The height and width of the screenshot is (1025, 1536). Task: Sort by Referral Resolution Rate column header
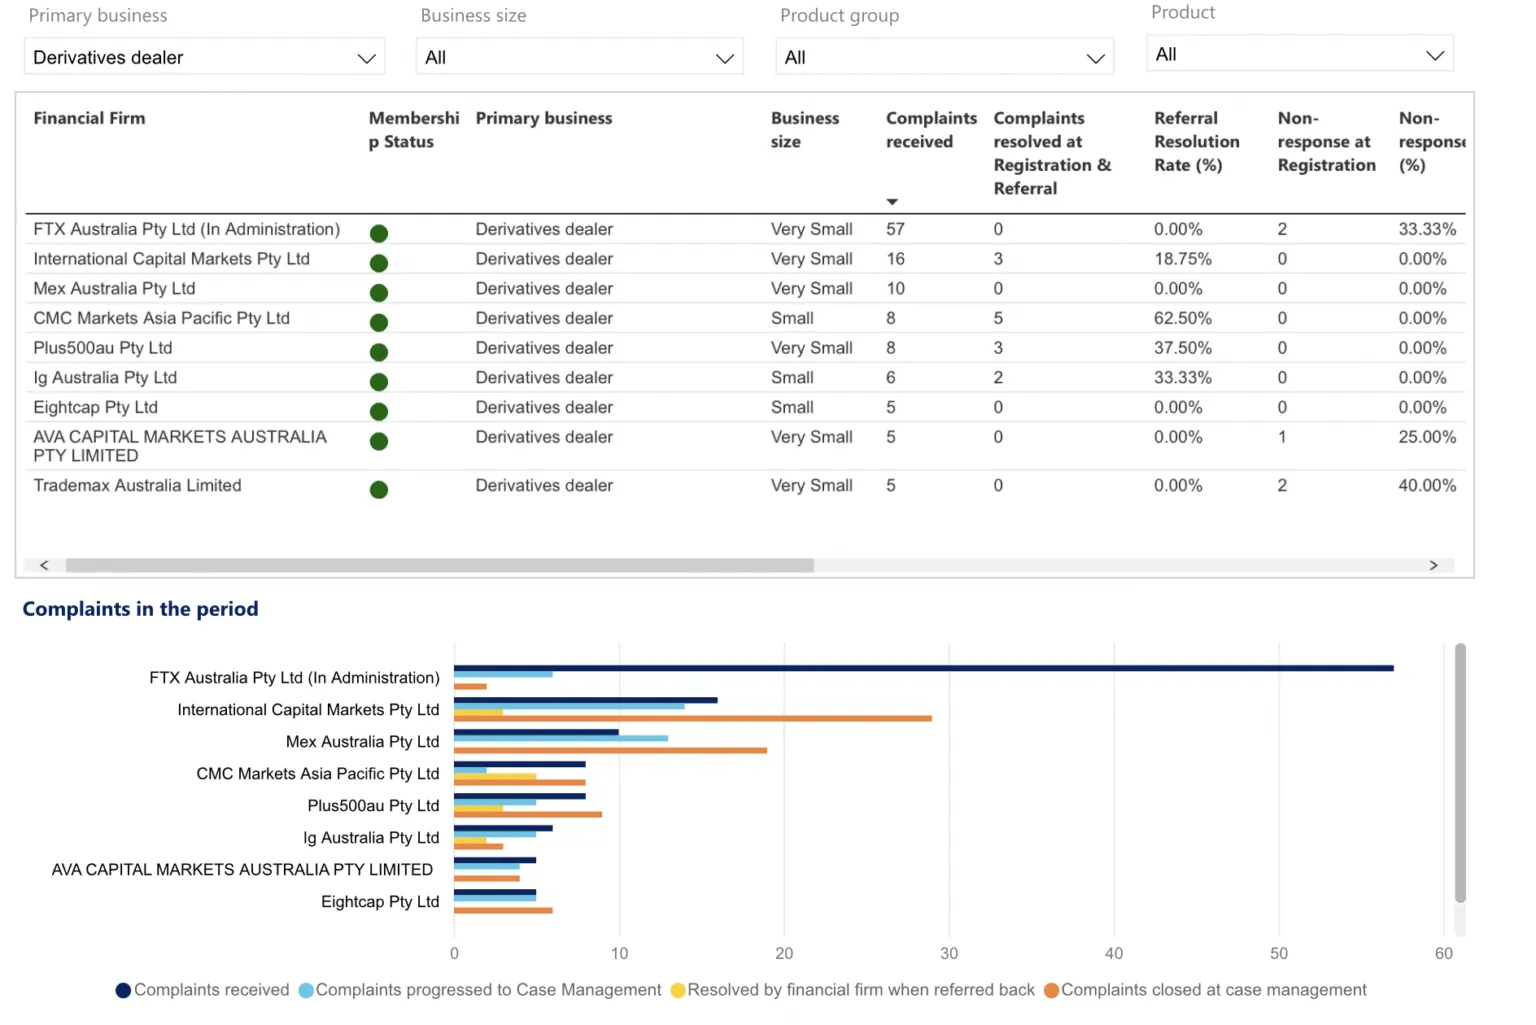(1197, 142)
